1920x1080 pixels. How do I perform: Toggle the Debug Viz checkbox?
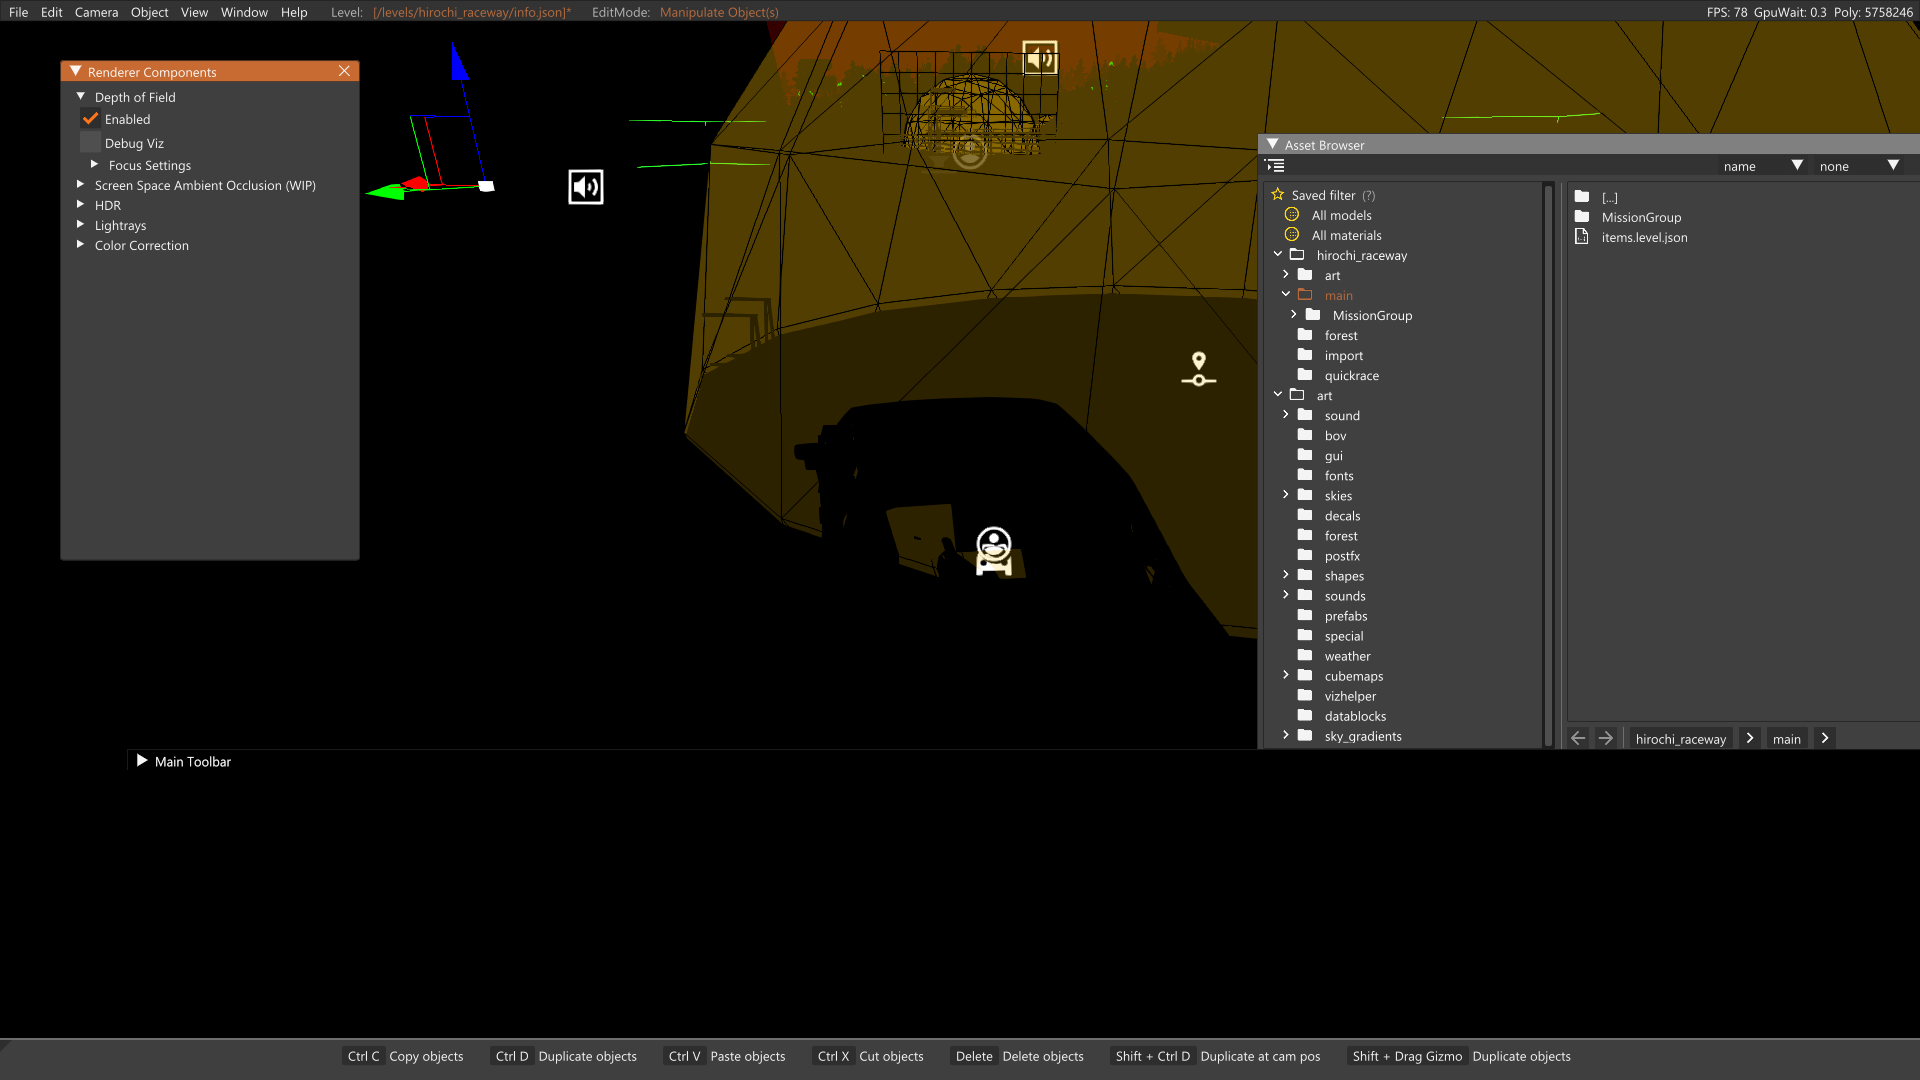[91, 143]
